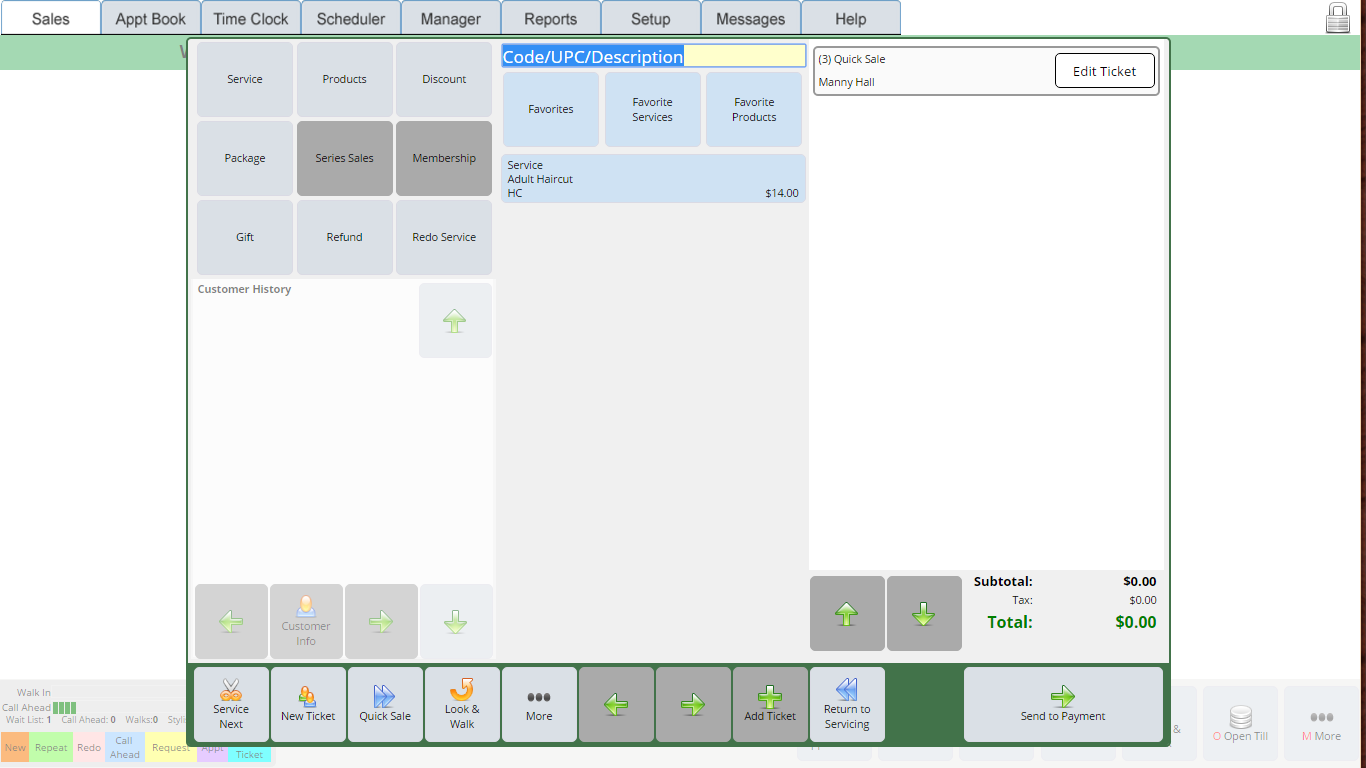Move ticket list up with green arrow
This screenshot has height=768, width=1366.
pyautogui.click(x=847, y=613)
